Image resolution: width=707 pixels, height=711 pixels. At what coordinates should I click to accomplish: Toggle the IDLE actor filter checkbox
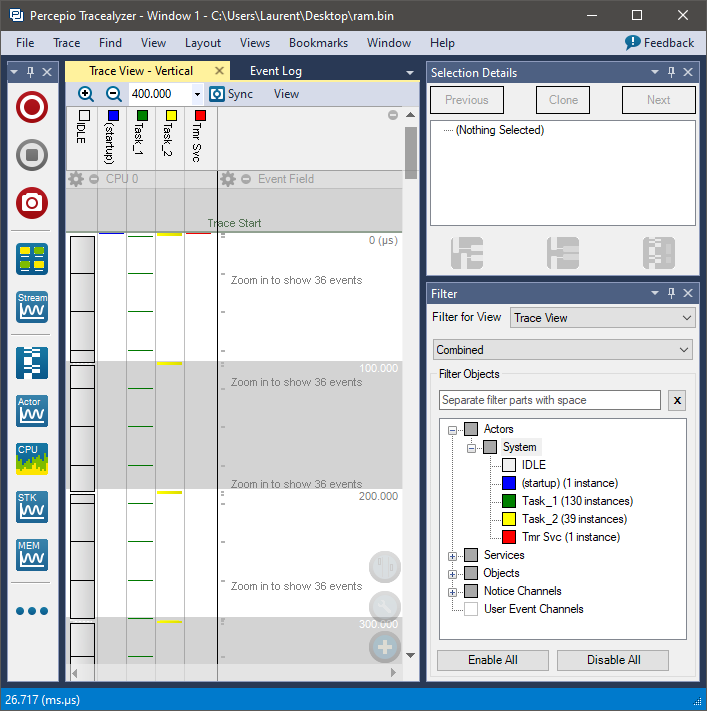pyautogui.click(x=509, y=465)
